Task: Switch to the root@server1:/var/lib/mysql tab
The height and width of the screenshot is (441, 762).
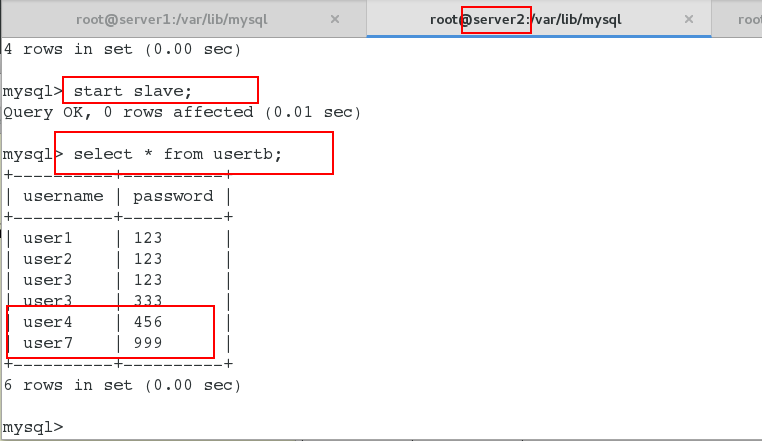Action: coord(172,19)
